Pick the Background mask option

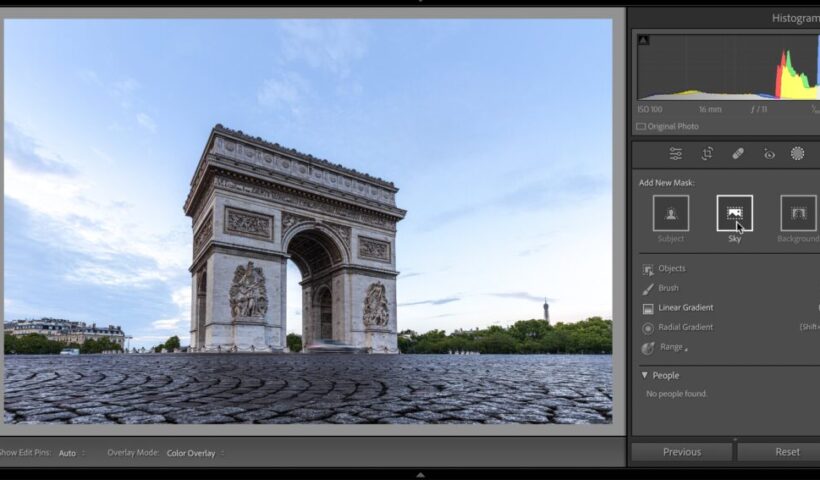pyautogui.click(x=798, y=213)
